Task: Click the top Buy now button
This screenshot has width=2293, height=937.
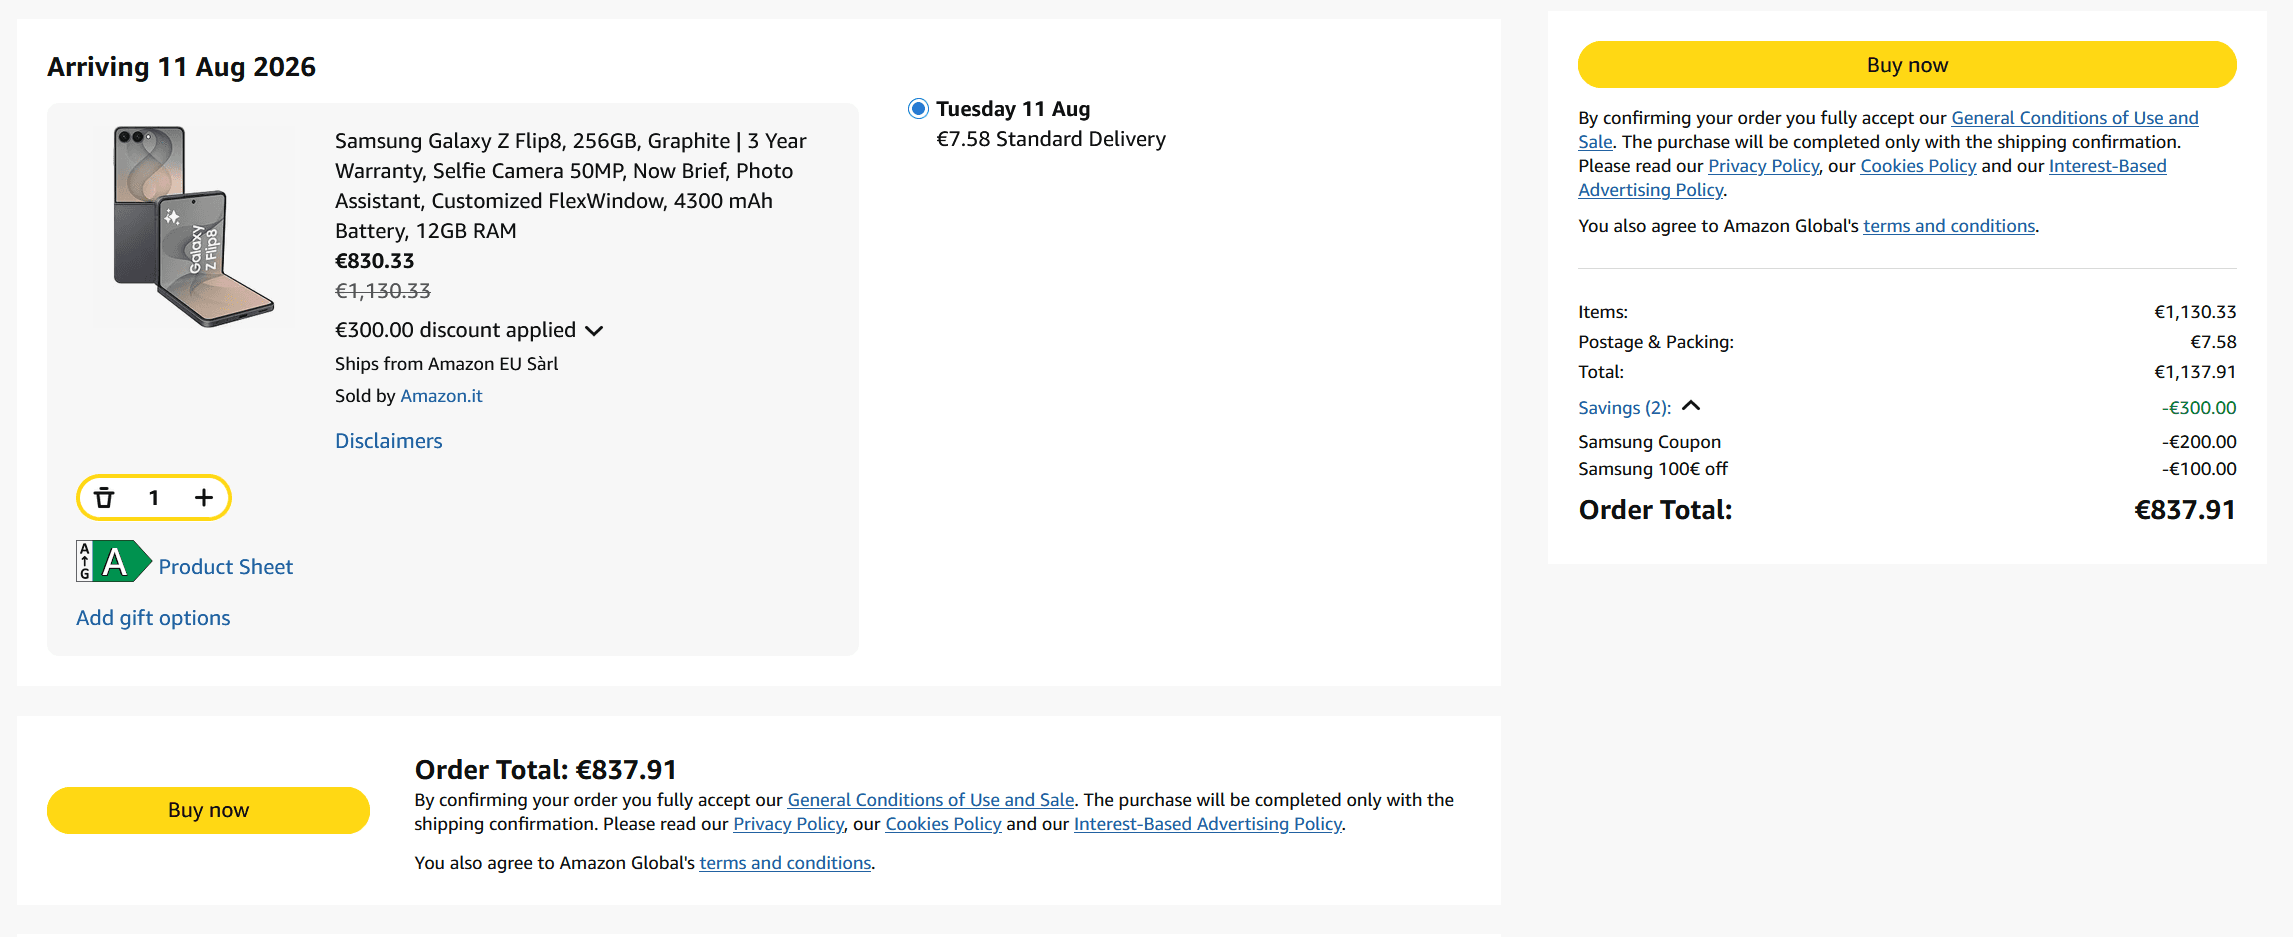Action: (1907, 65)
